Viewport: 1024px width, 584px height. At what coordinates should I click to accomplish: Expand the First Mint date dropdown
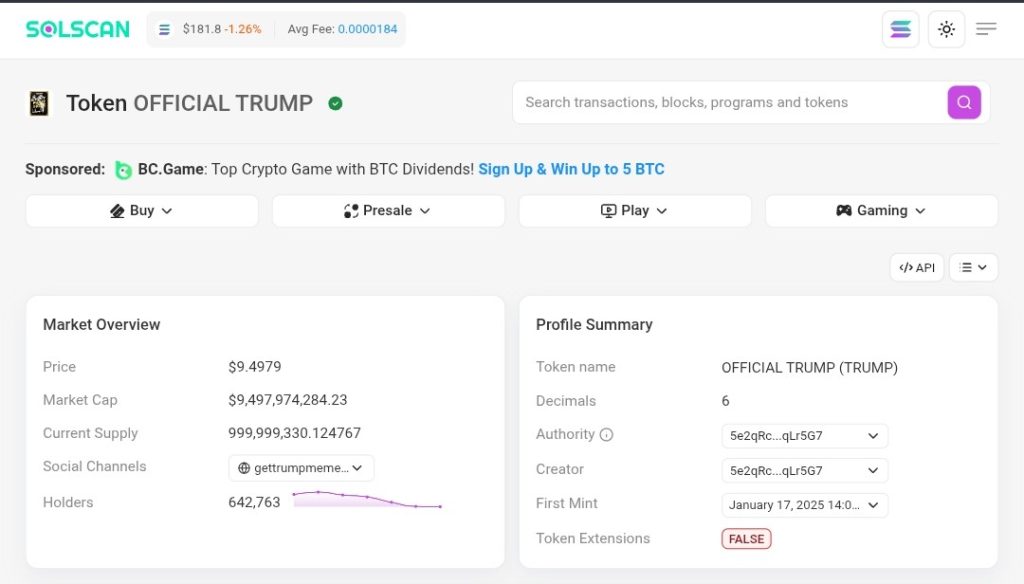point(804,505)
